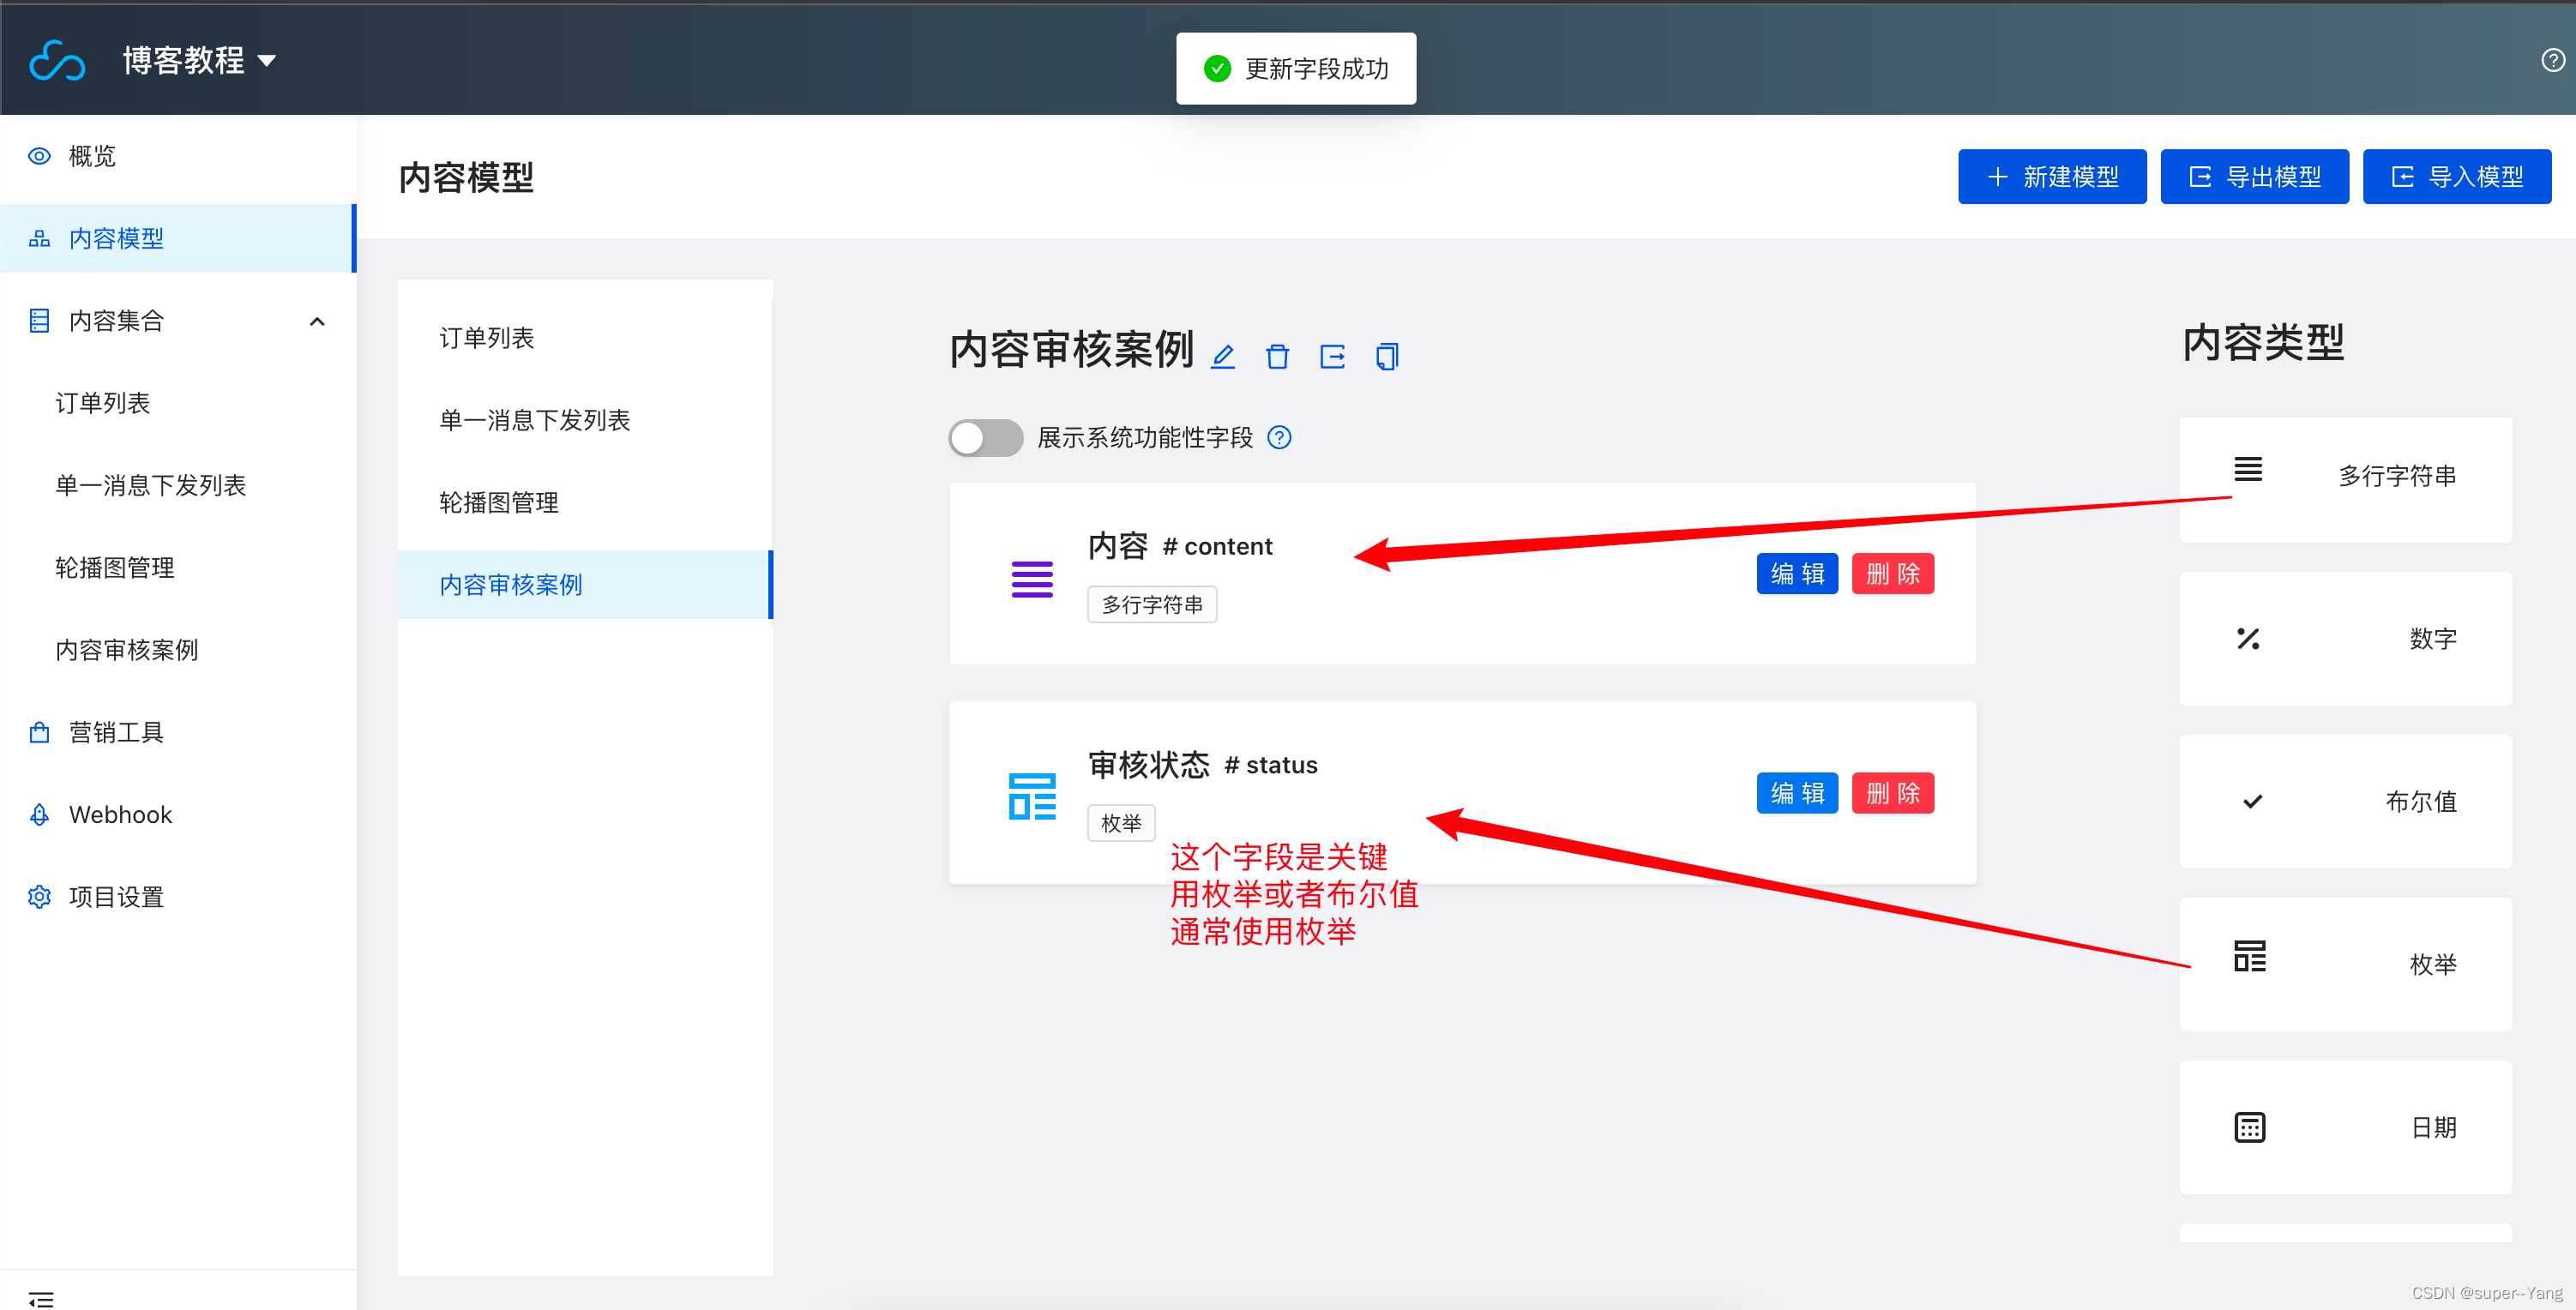Viewport: 2576px width, 1310px height.
Task: Click the 内容 # content field title
Action: 1180,546
